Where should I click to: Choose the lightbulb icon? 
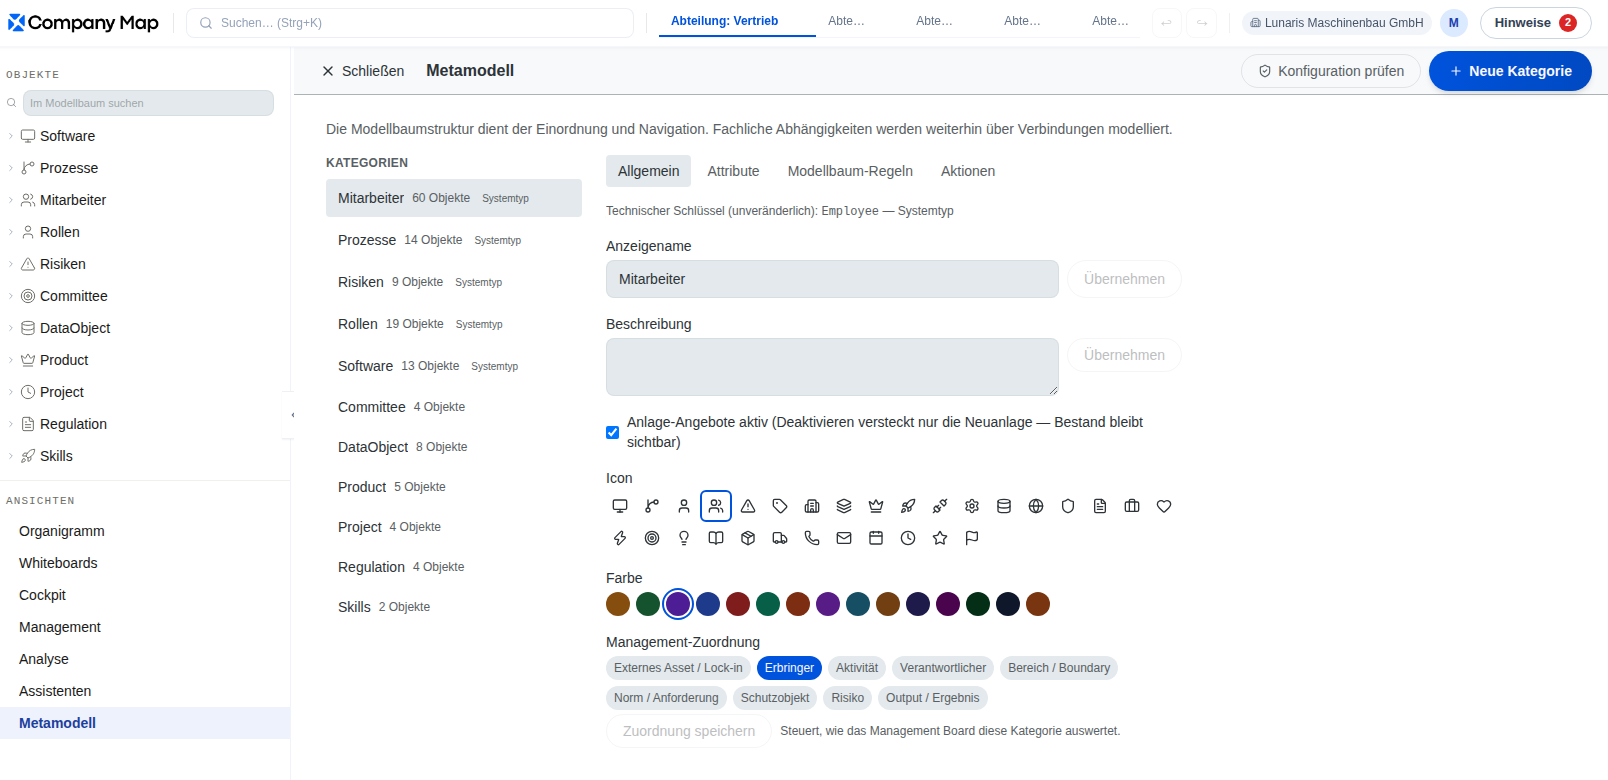684,538
